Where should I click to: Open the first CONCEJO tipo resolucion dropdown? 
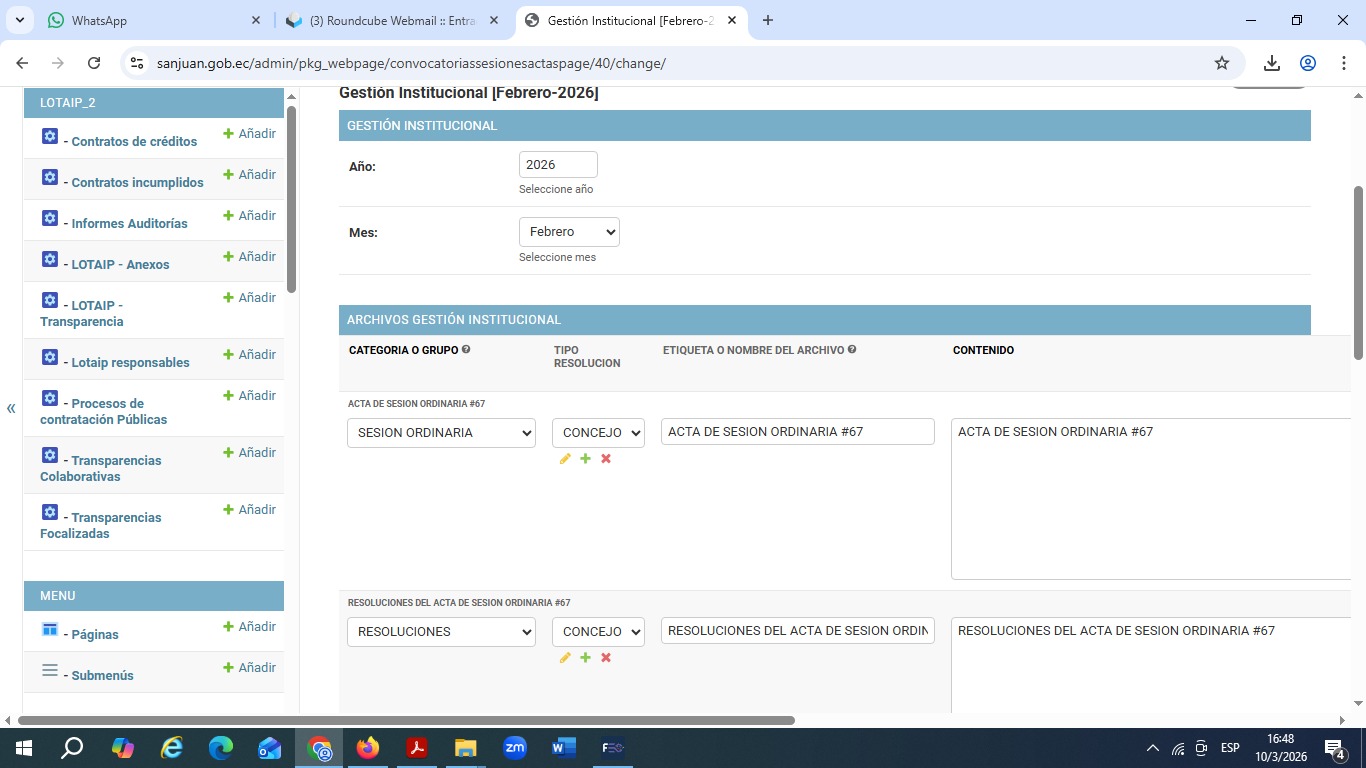coord(598,433)
